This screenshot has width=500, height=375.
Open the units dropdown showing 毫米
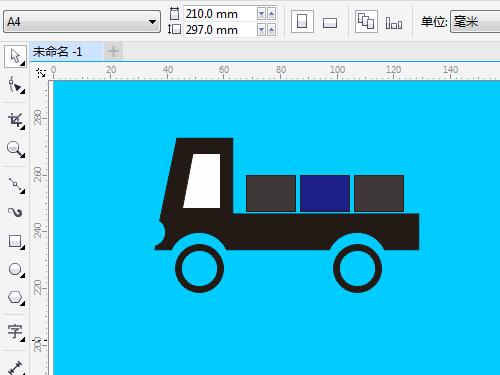[x=475, y=22]
